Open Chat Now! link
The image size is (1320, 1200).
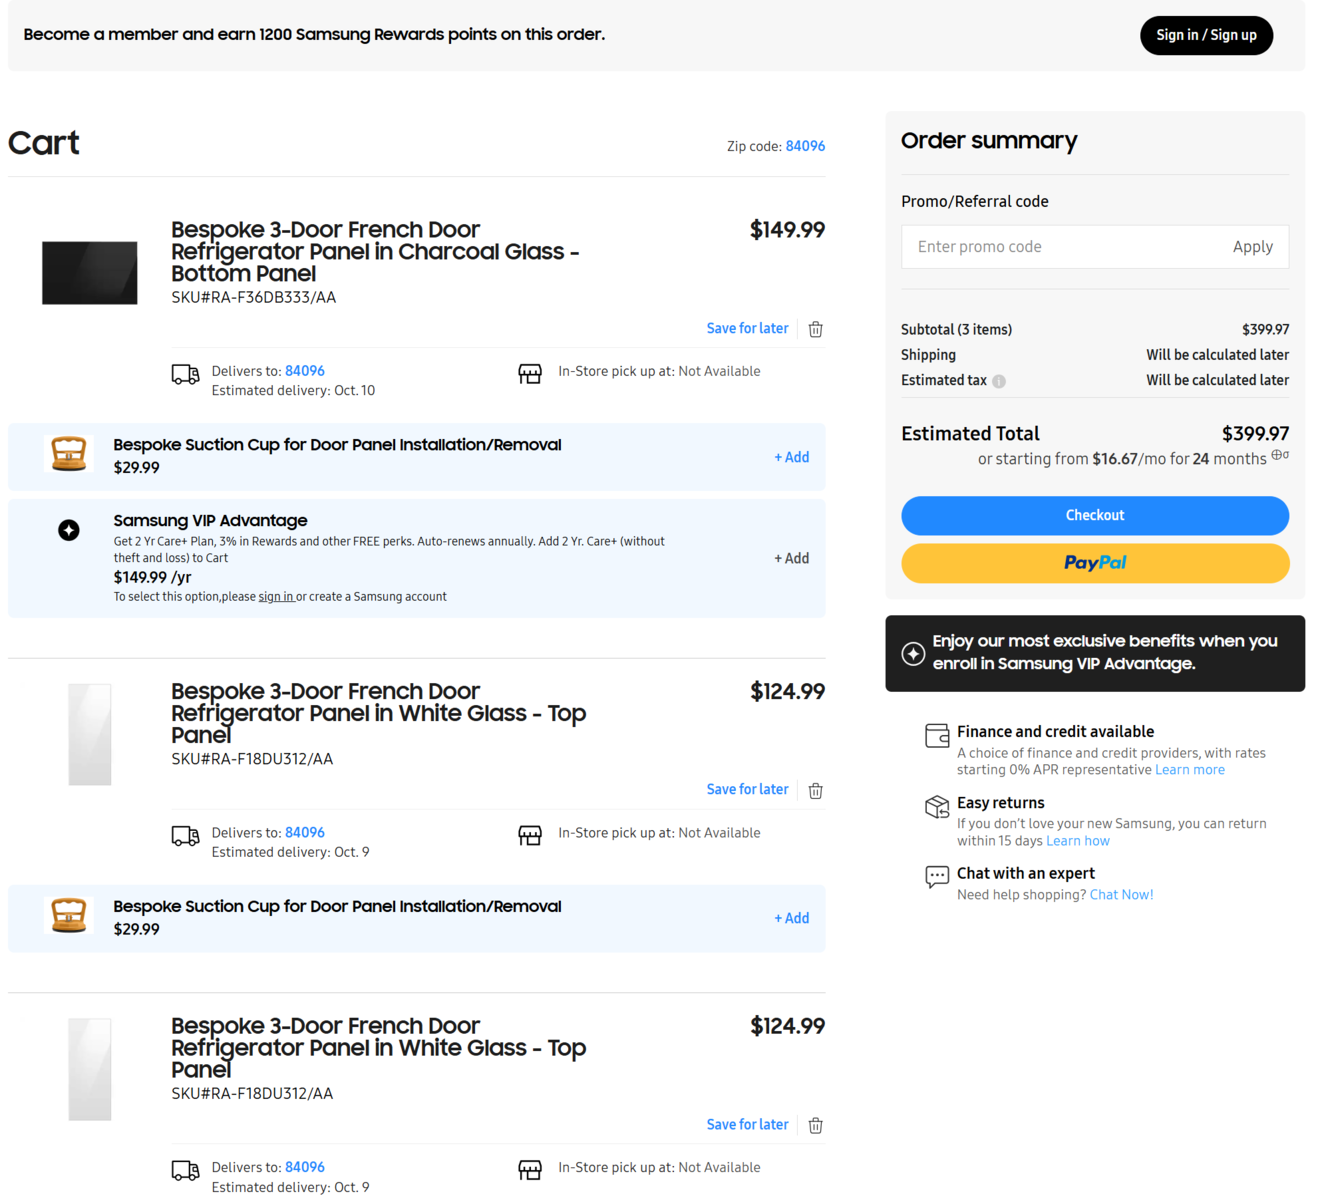pos(1121,895)
